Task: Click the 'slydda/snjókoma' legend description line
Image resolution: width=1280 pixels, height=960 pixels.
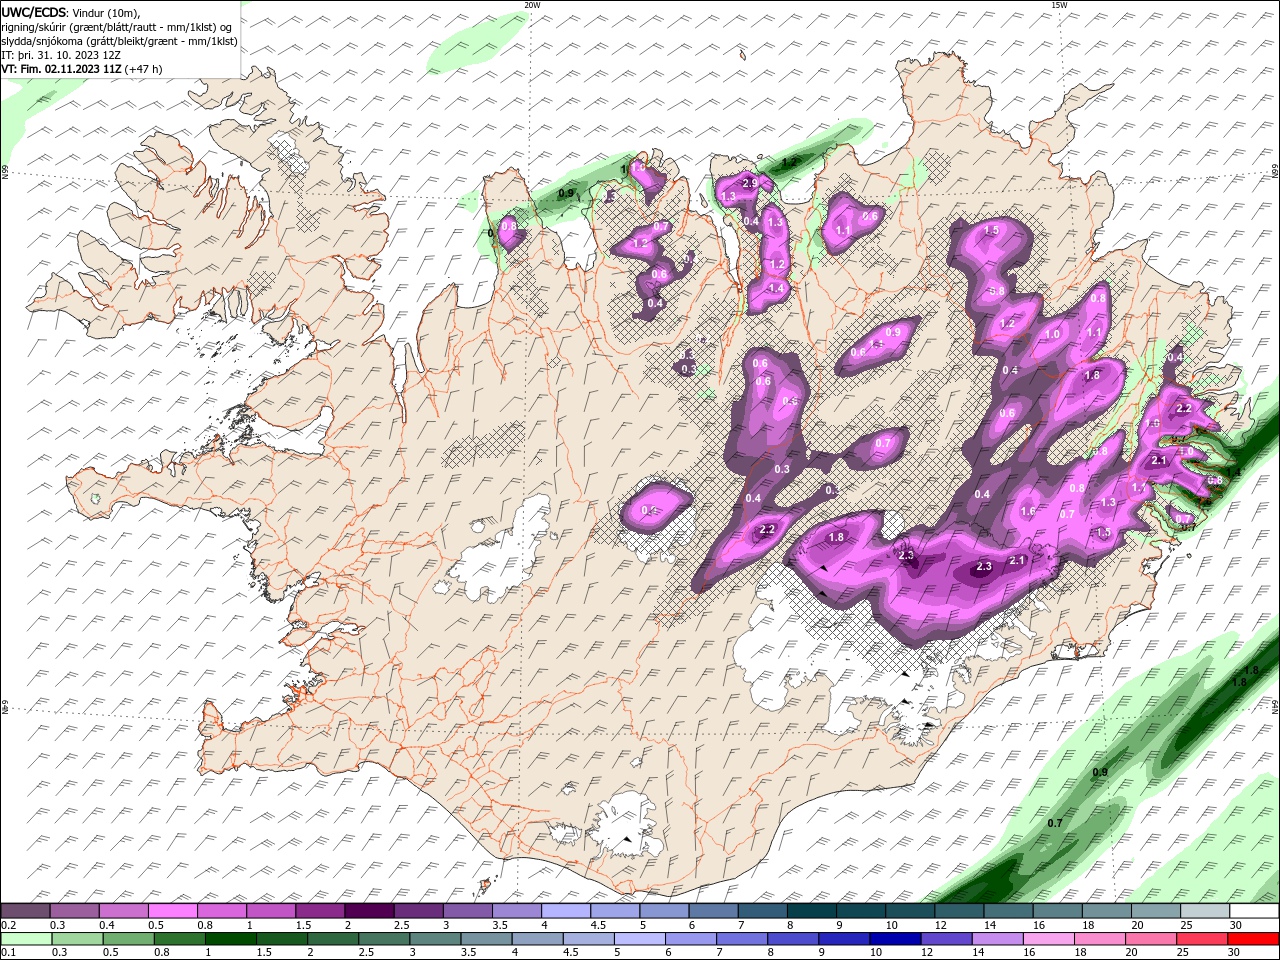Action: coord(119,41)
